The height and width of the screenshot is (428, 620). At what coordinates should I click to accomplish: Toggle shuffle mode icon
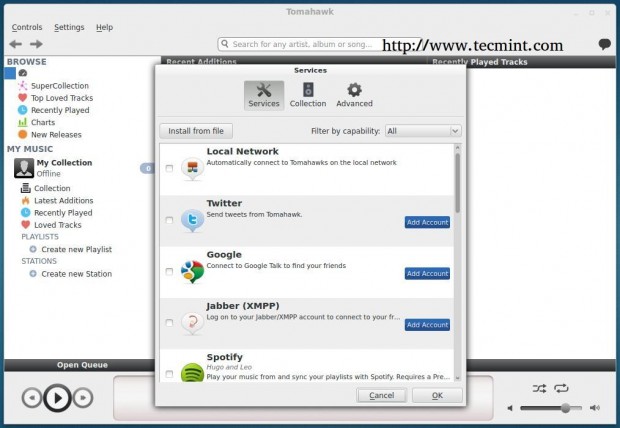click(x=539, y=388)
